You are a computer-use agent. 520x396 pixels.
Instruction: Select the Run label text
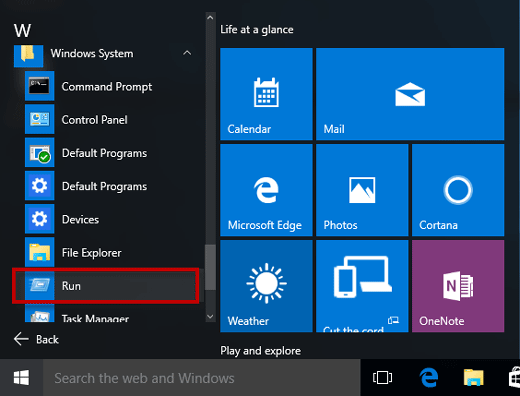click(x=71, y=286)
